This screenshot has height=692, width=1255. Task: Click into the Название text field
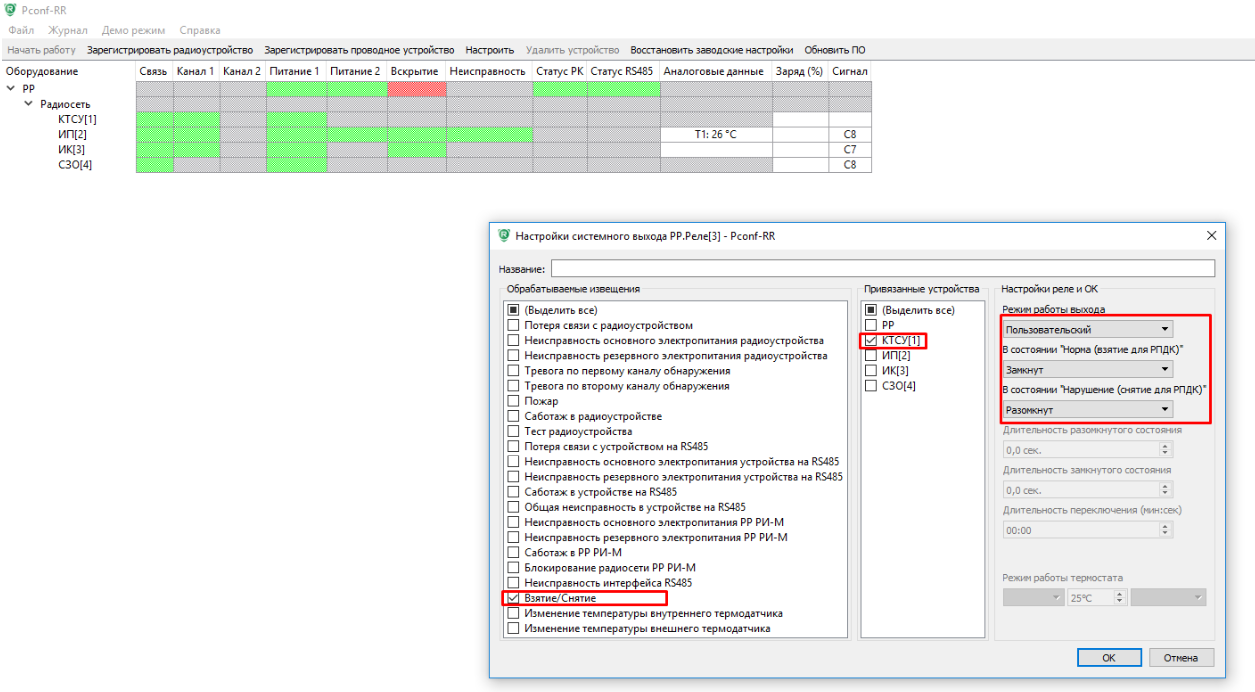(x=882, y=268)
